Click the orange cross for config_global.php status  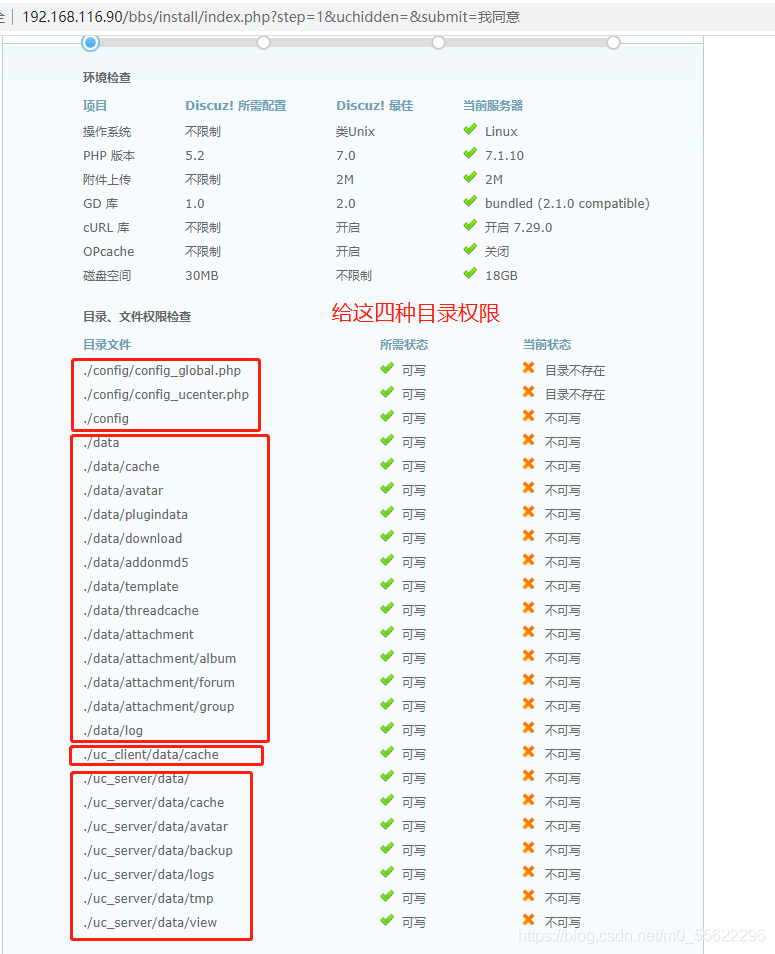coord(529,368)
